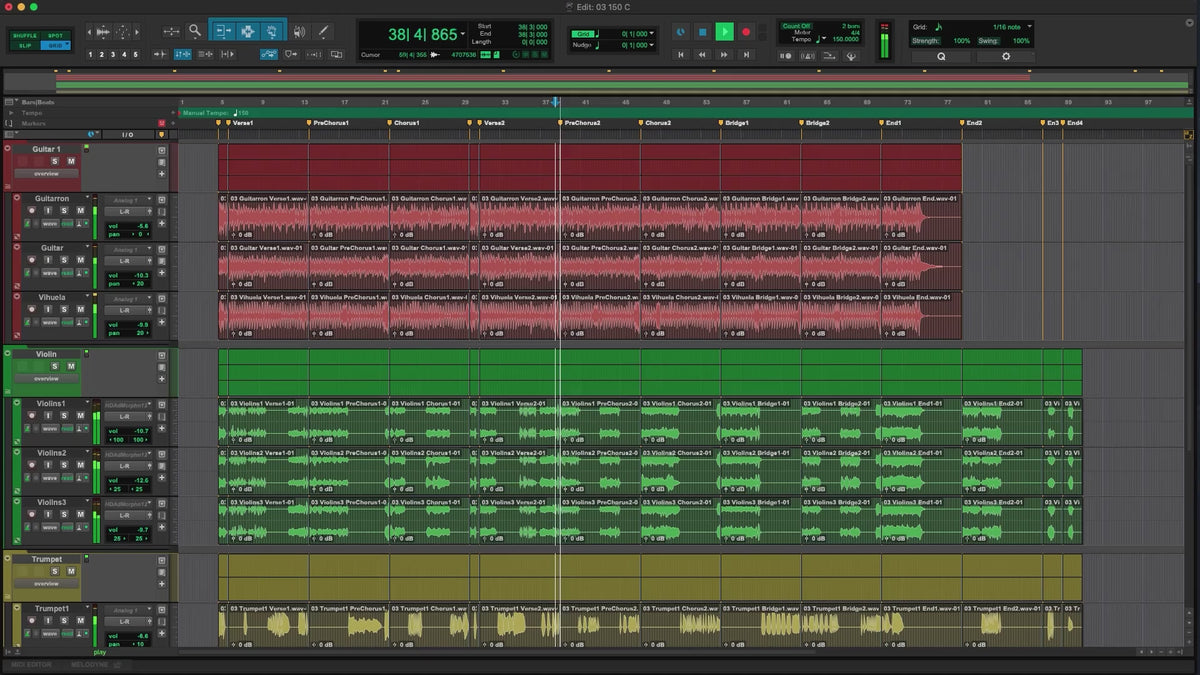Open the 1/16 note grid dropdown

(1029, 26)
